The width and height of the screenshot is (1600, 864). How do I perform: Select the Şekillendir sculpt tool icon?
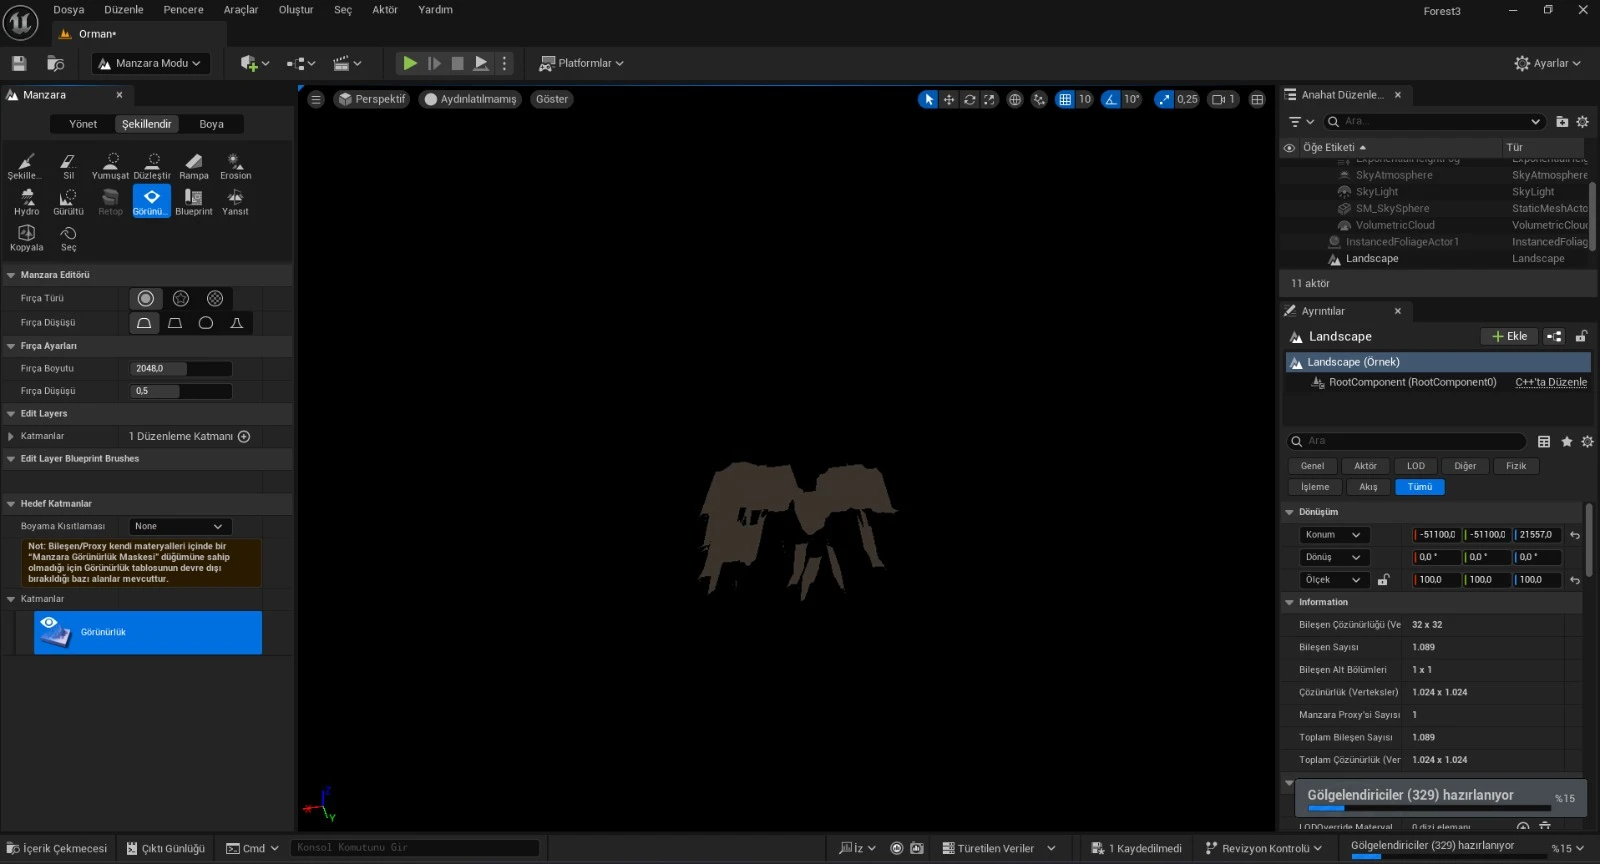coord(26,166)
